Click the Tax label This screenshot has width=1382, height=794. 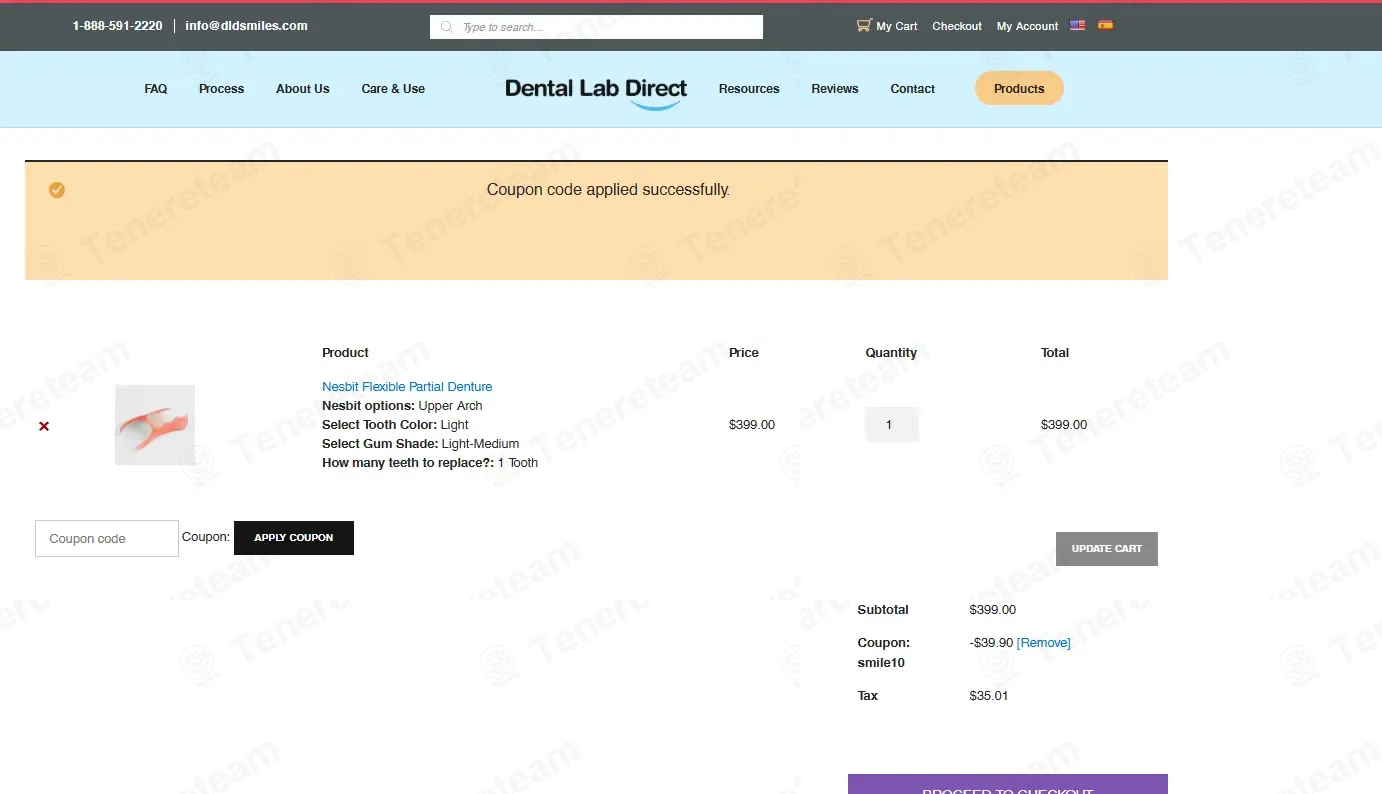(x=868, y=696)
